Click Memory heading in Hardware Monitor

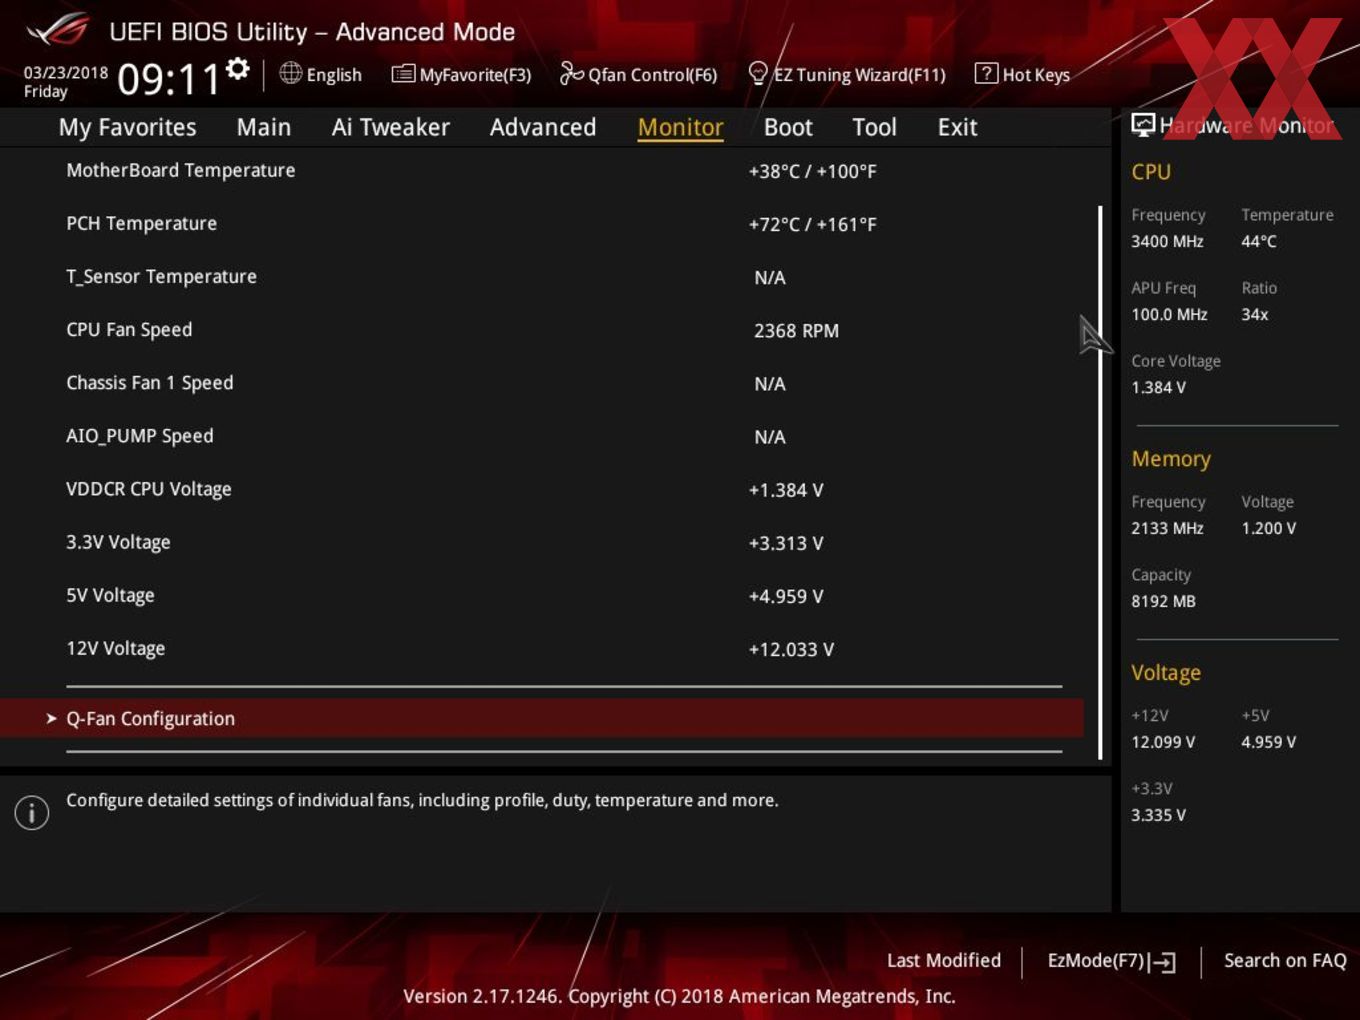point(1171,459)
